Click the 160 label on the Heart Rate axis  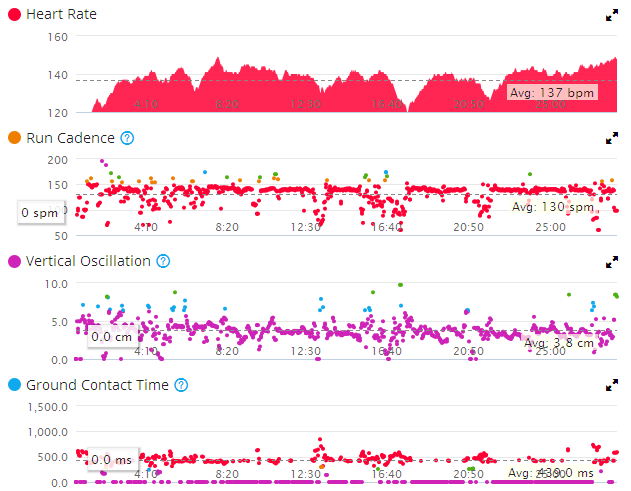coord(58,37)
